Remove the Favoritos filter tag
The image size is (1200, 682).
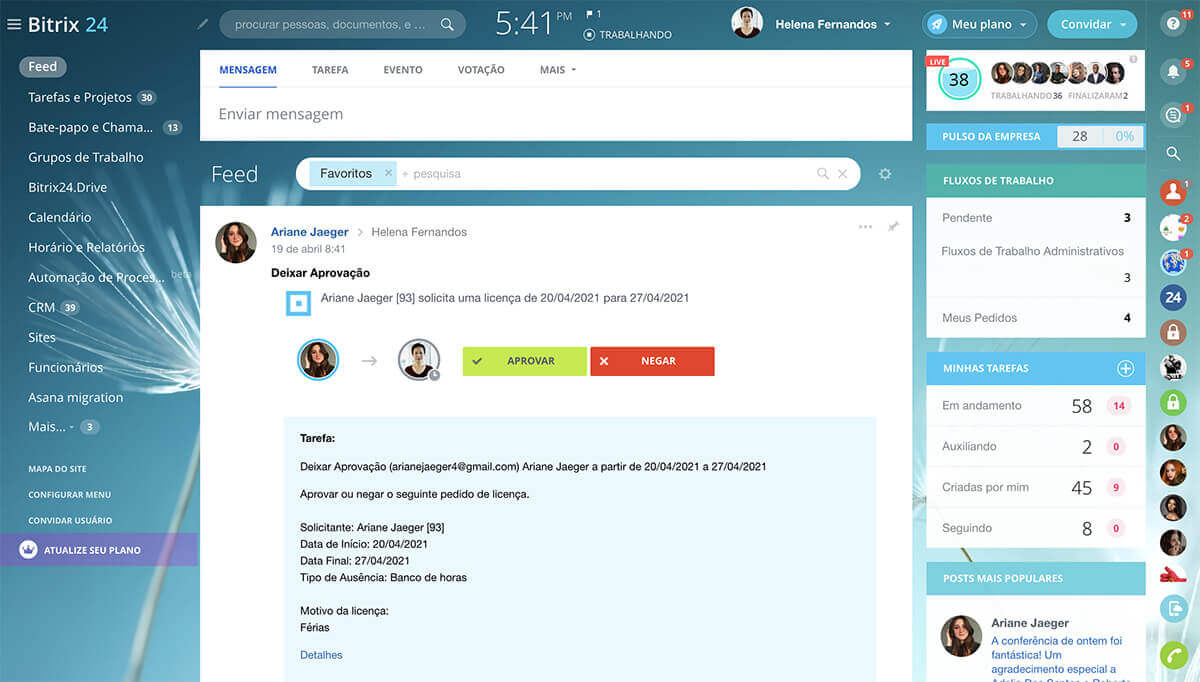coord(388,173)
